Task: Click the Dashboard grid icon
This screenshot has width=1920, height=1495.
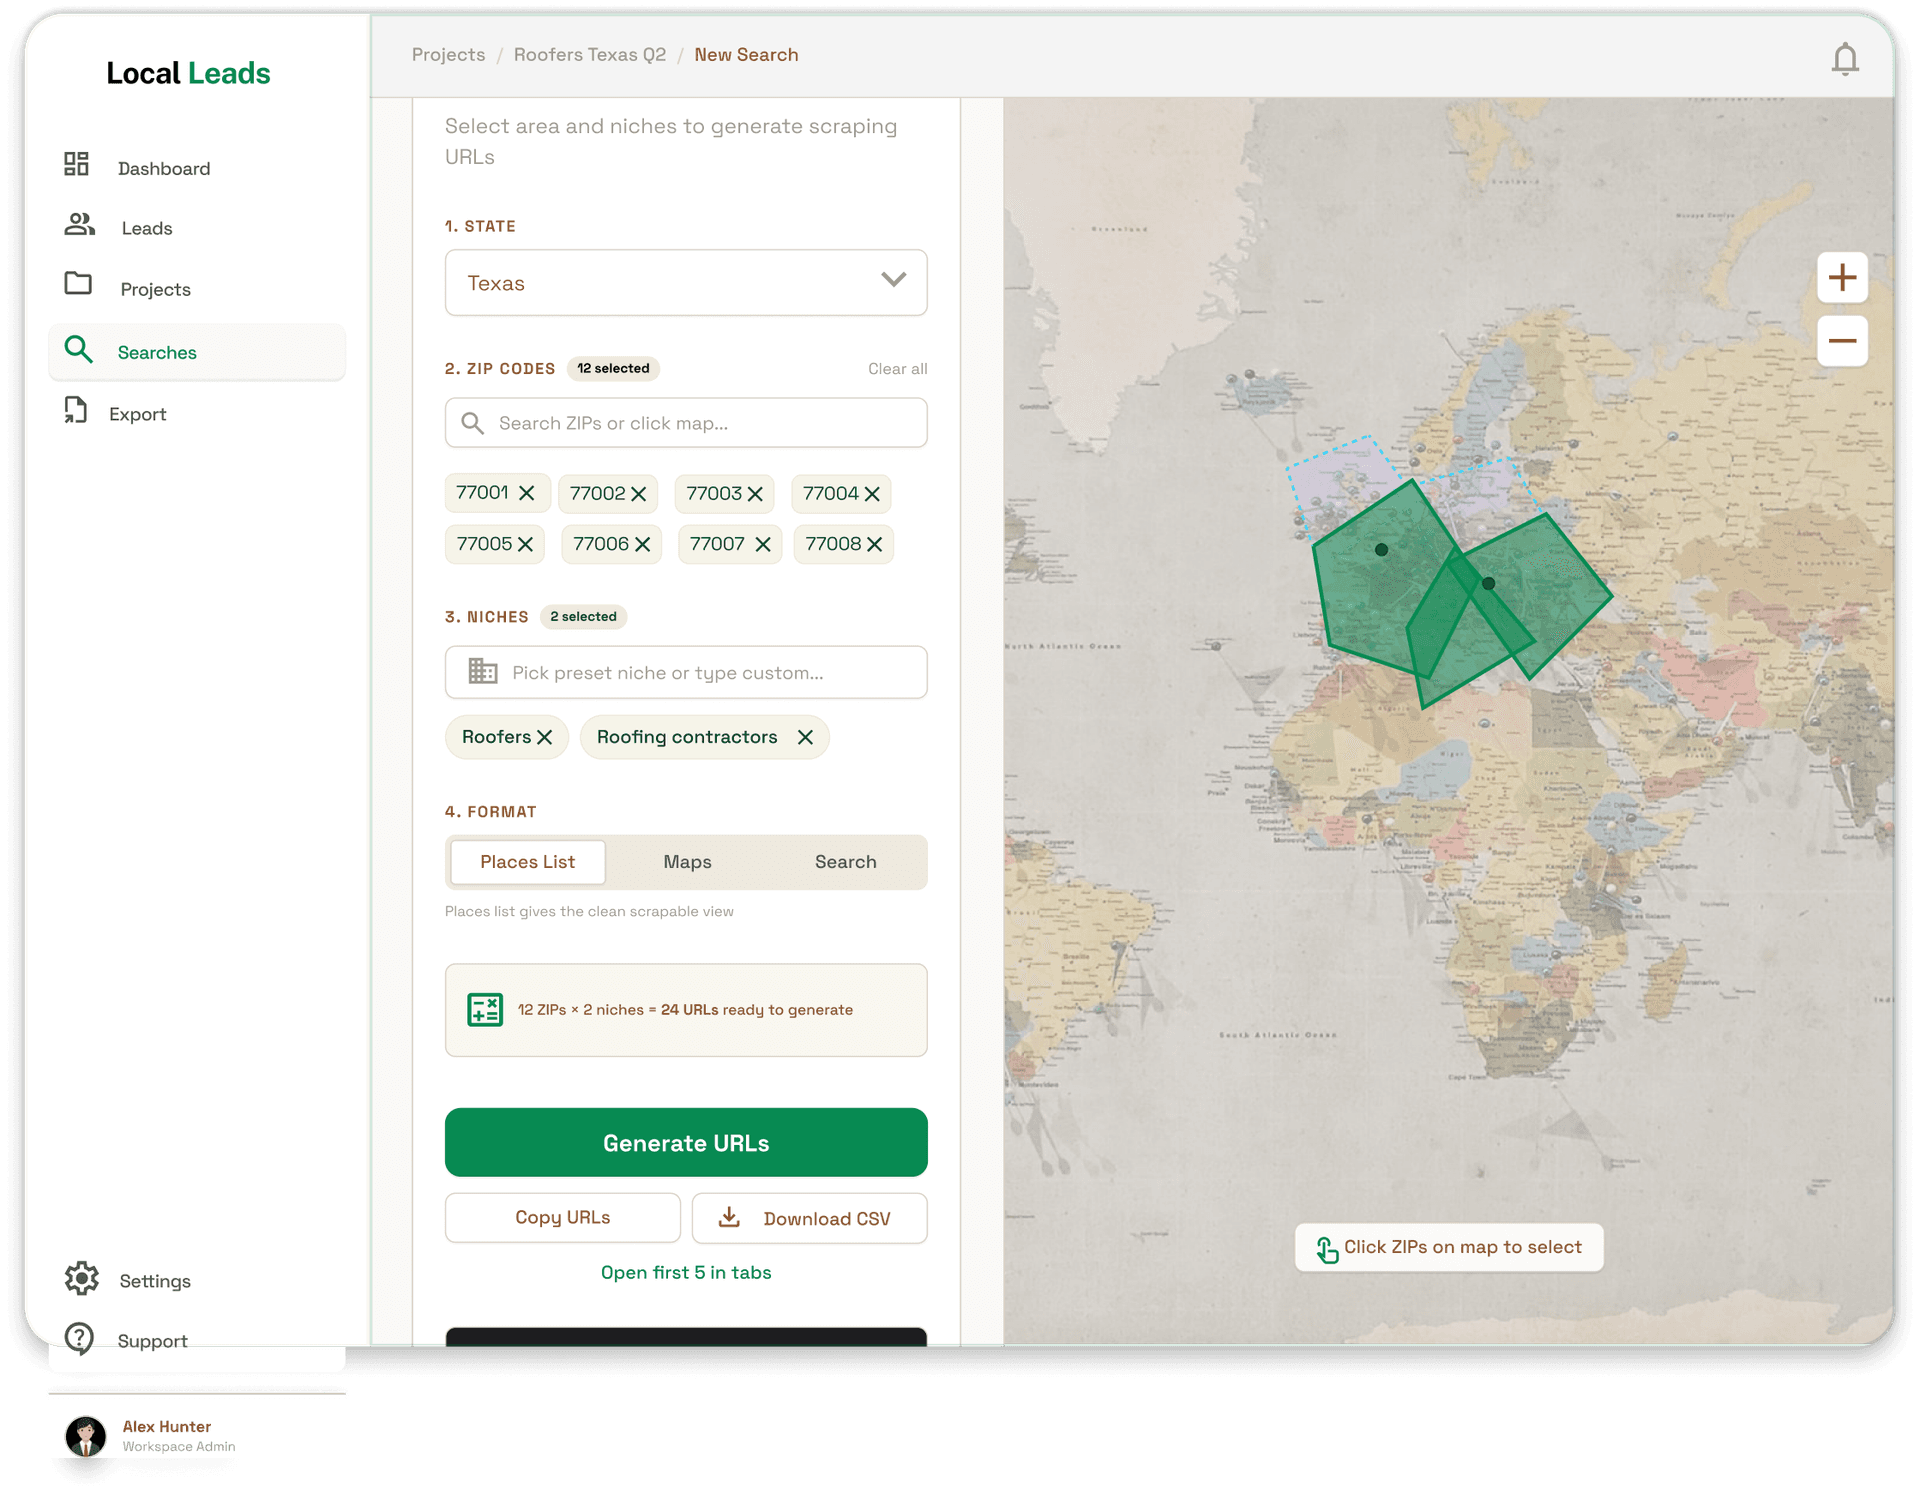Action: point(77,164)
